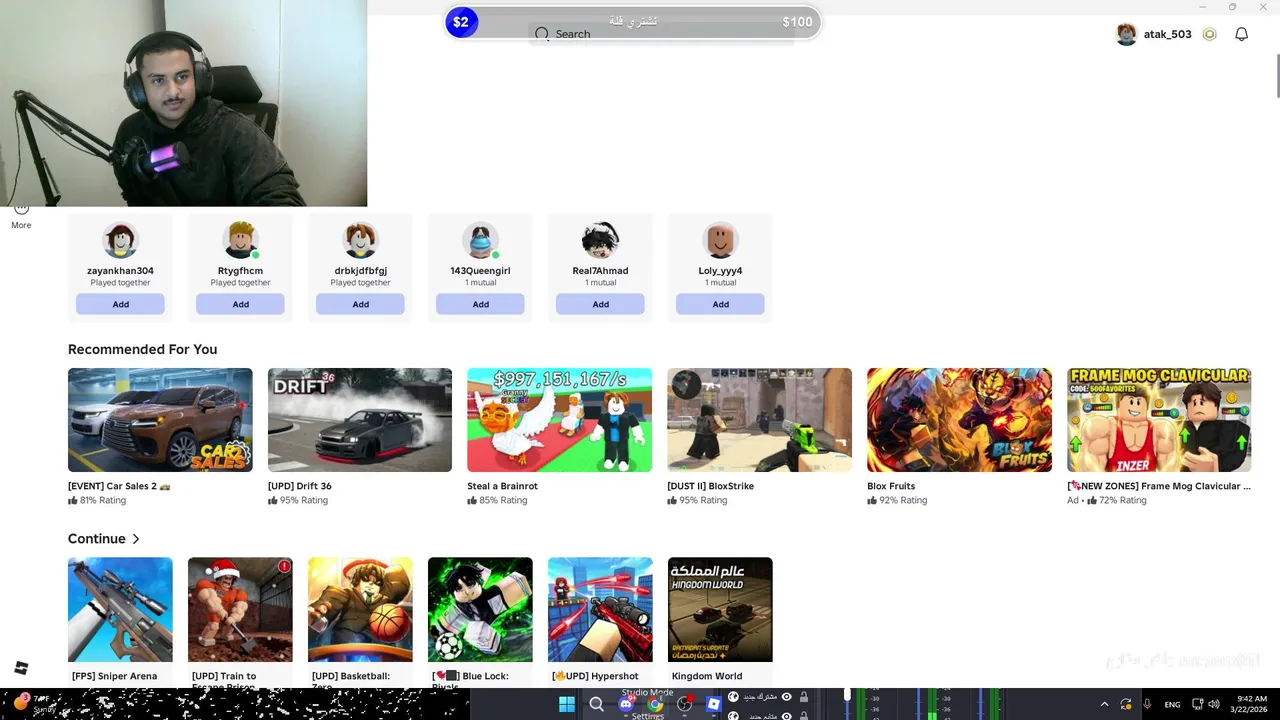
Task: Add drbkjdfbfgj as a friend
Action: pyautogui.click(x=360, y=304)
